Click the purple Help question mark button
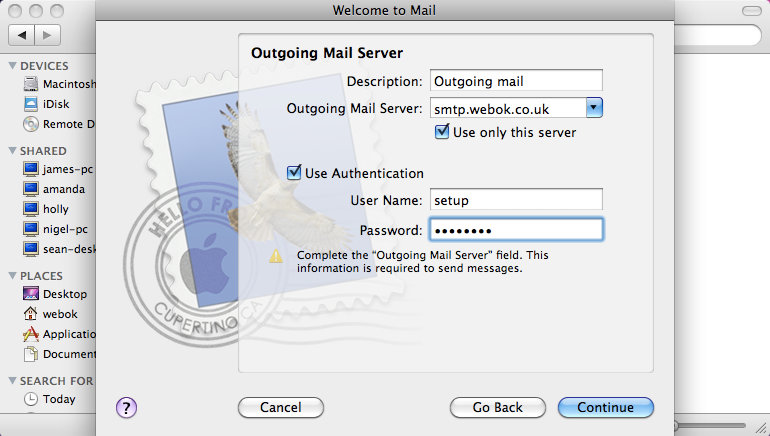This screenshot has width=770, height=436. point(126,408)
